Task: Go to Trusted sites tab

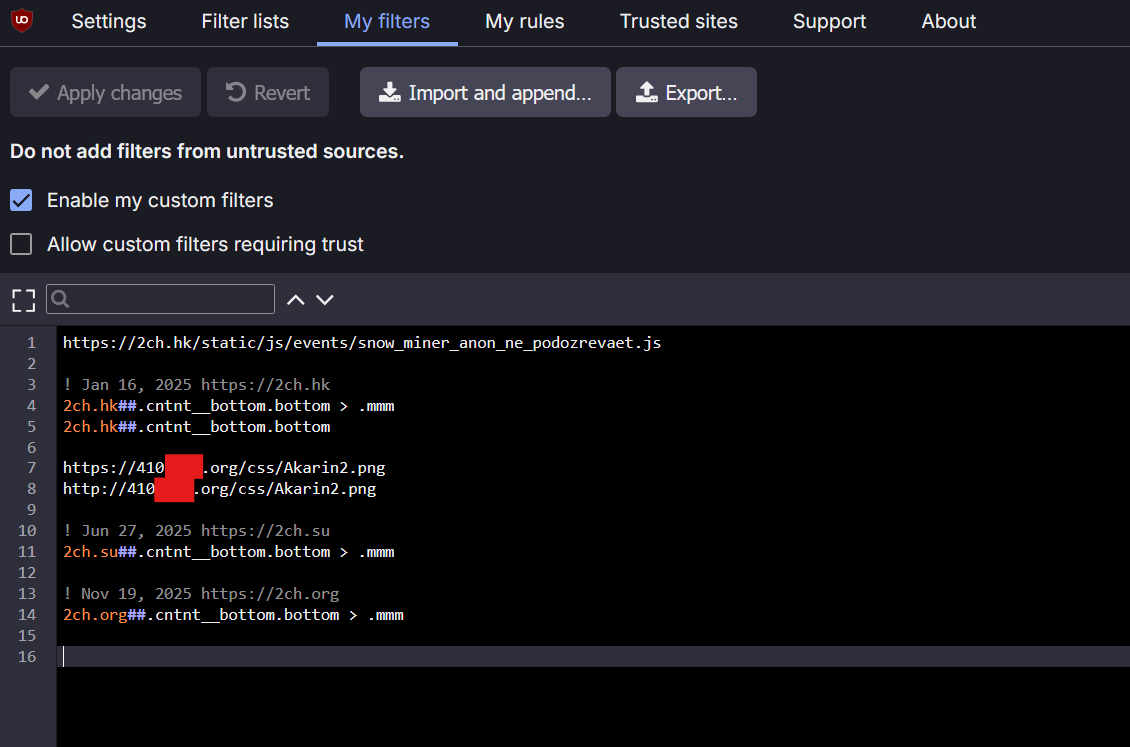Action: click(679, 22)
